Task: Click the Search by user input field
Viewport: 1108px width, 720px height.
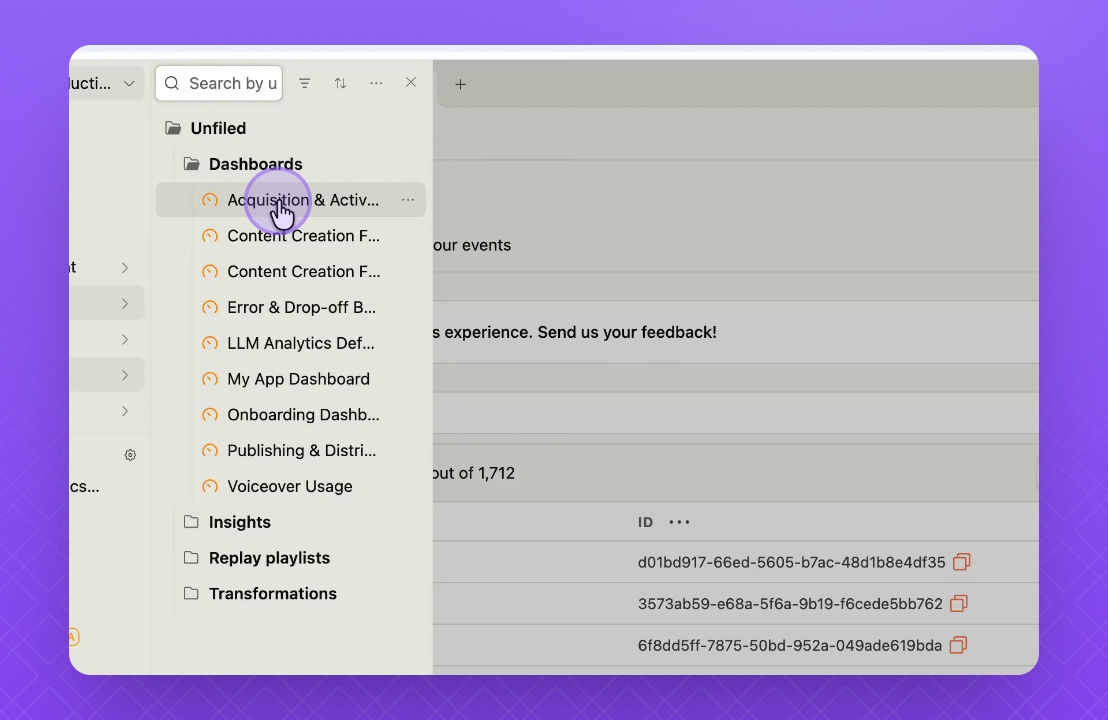Action: 219,83
